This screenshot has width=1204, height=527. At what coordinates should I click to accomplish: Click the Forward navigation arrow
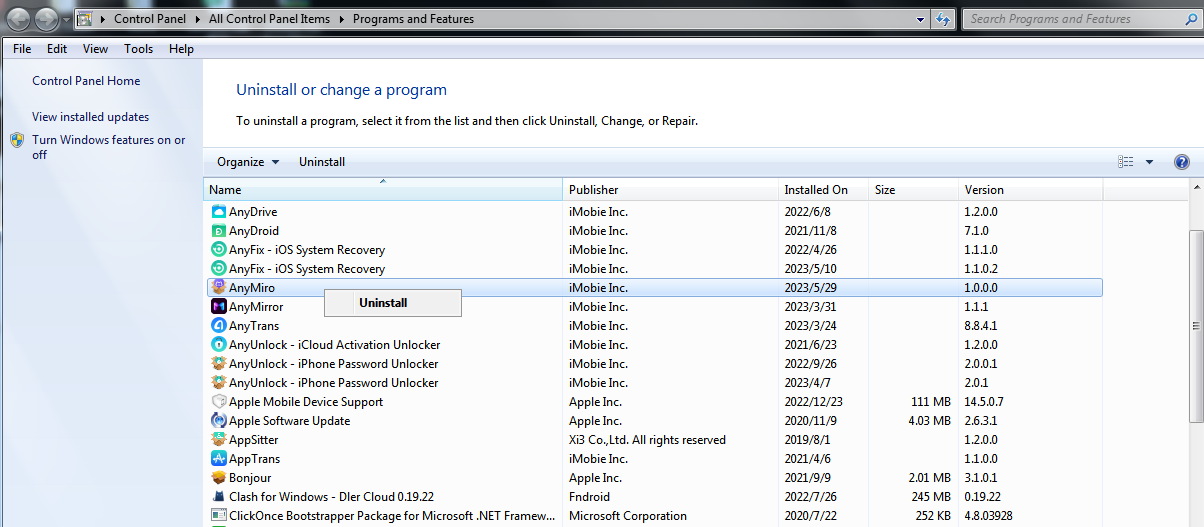click(47, 19)
